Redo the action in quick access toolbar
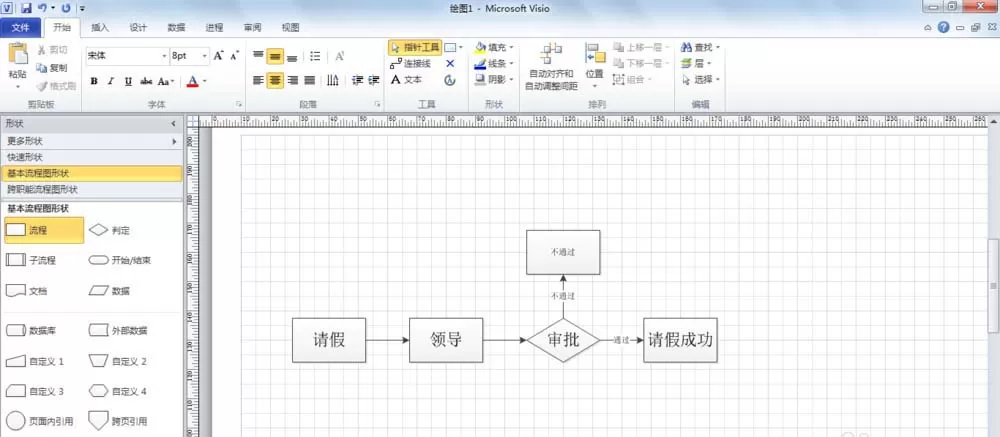This screenshot has width=1000, height=437. pyautogui.click(x=66, y=8)
